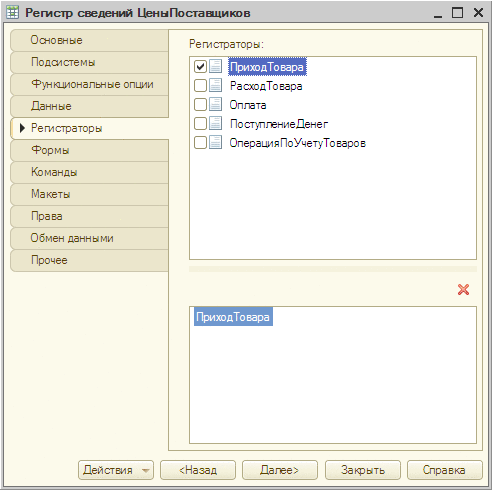Select the Обмен данными tab
The image size is (492, 490).
[x=89, y=238]
